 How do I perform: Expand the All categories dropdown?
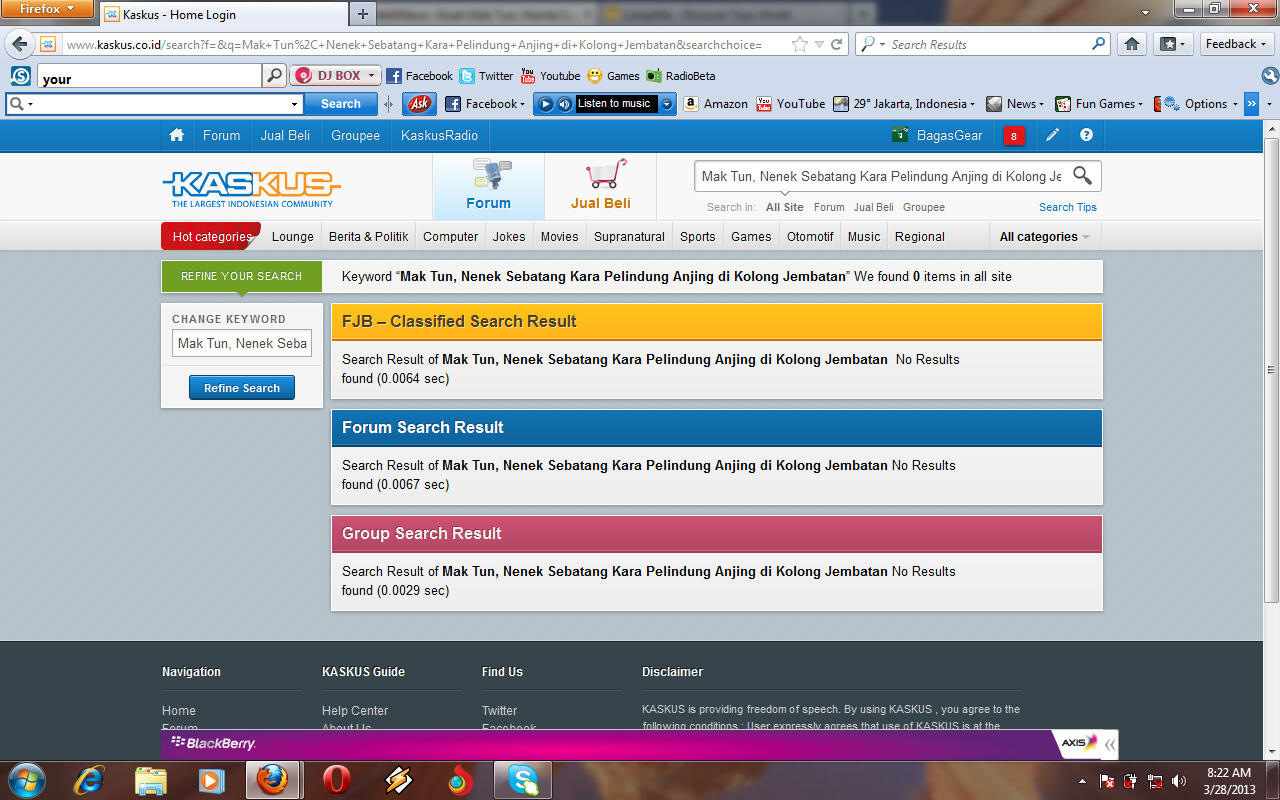(x=1044, y=237)
